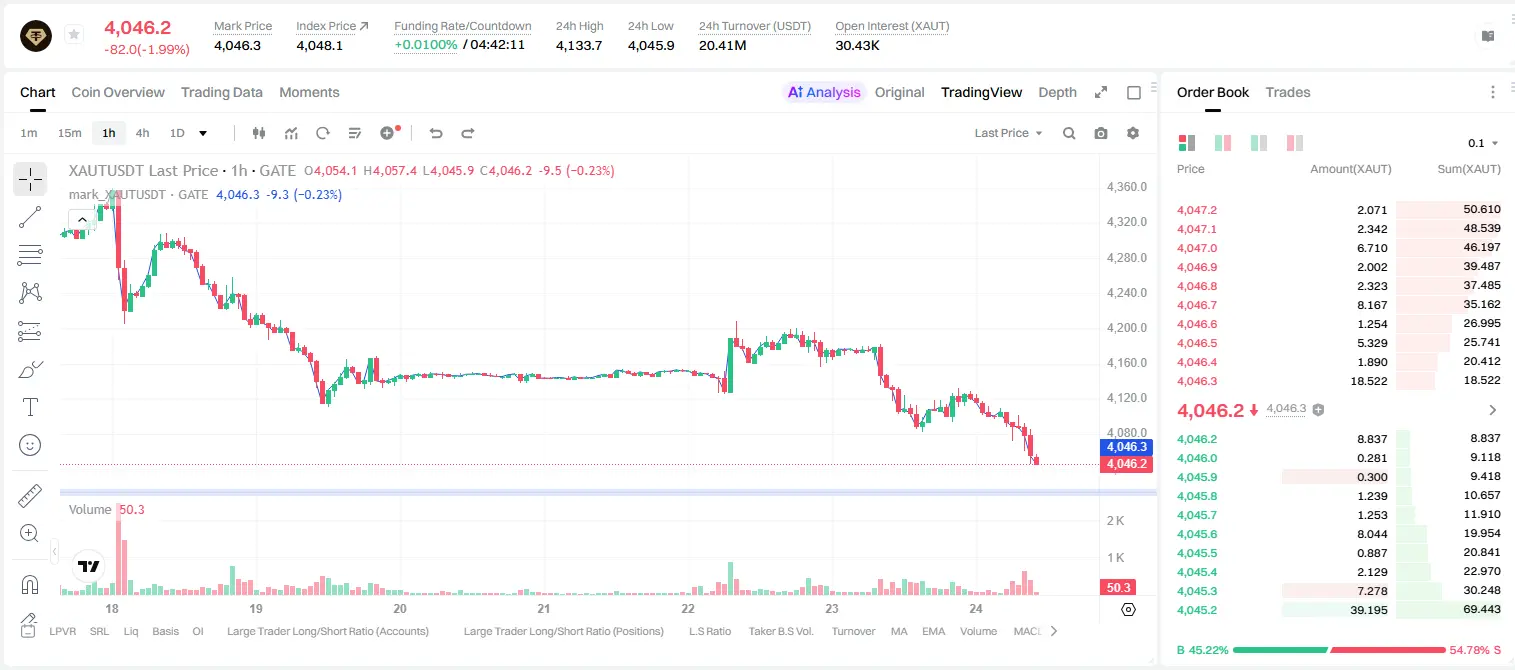Open the 0.1 price grouping dropdown
The width and height of the screenshot is (1515, 670).
(1483, 143)
